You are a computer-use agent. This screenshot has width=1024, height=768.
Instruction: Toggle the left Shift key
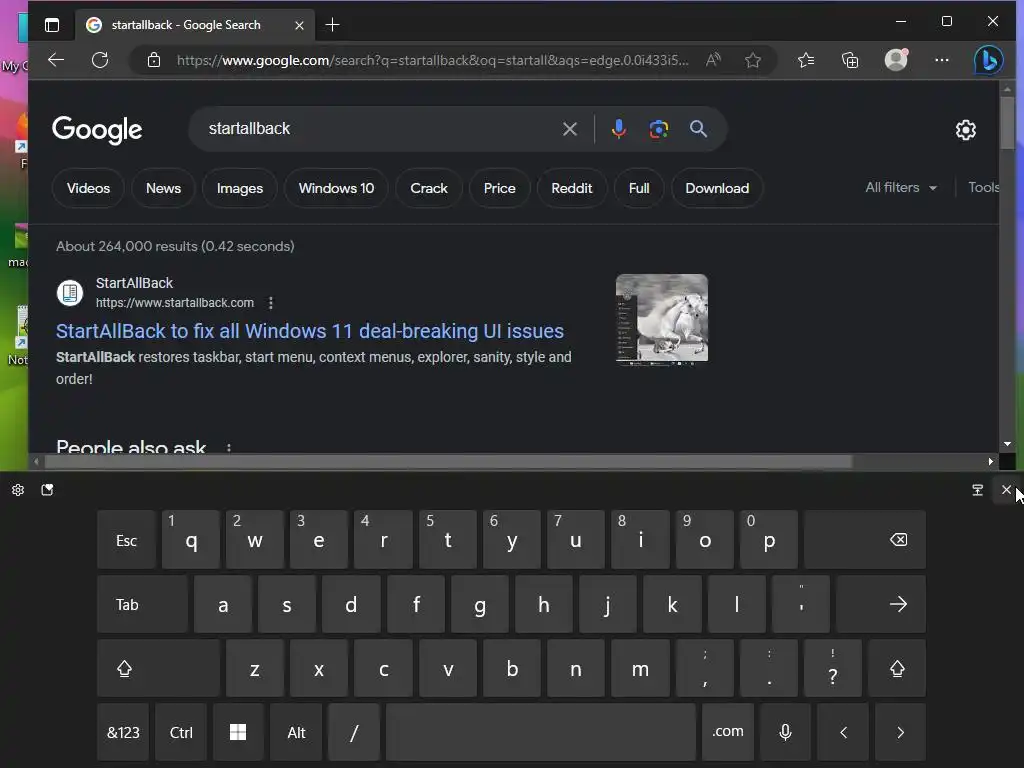pos(158,668)
